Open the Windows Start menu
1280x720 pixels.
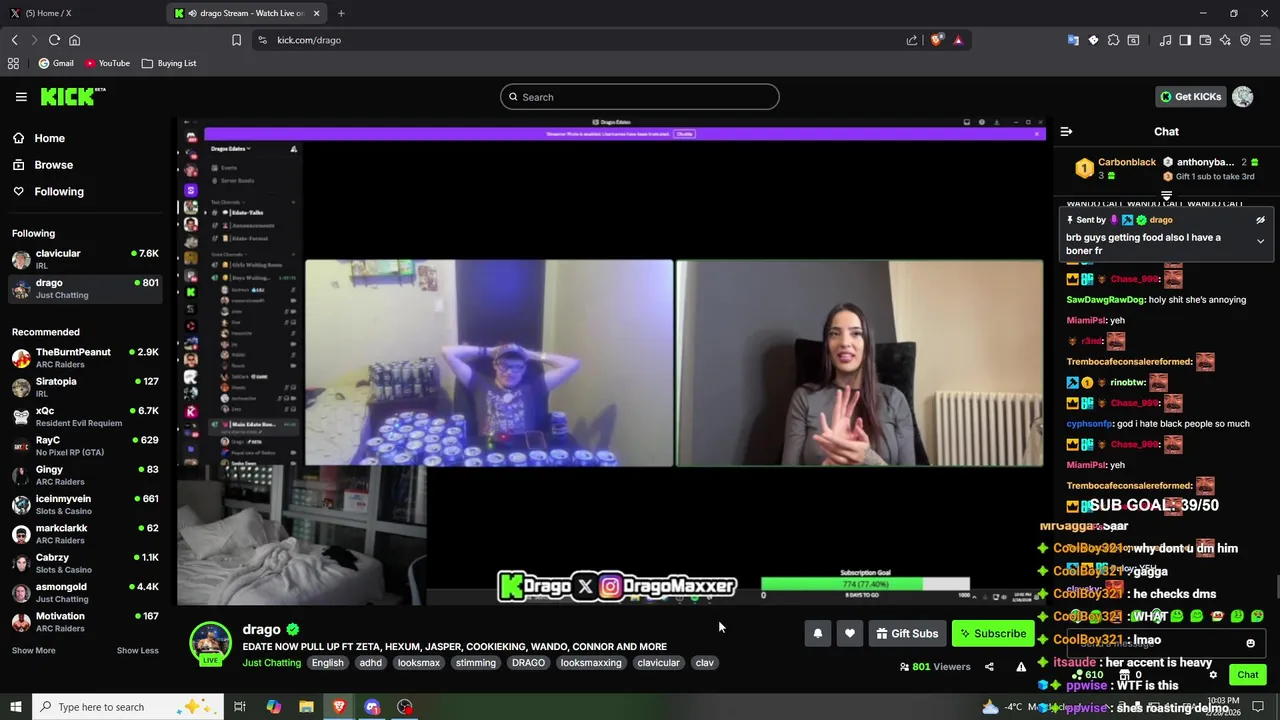coord(16,707)
